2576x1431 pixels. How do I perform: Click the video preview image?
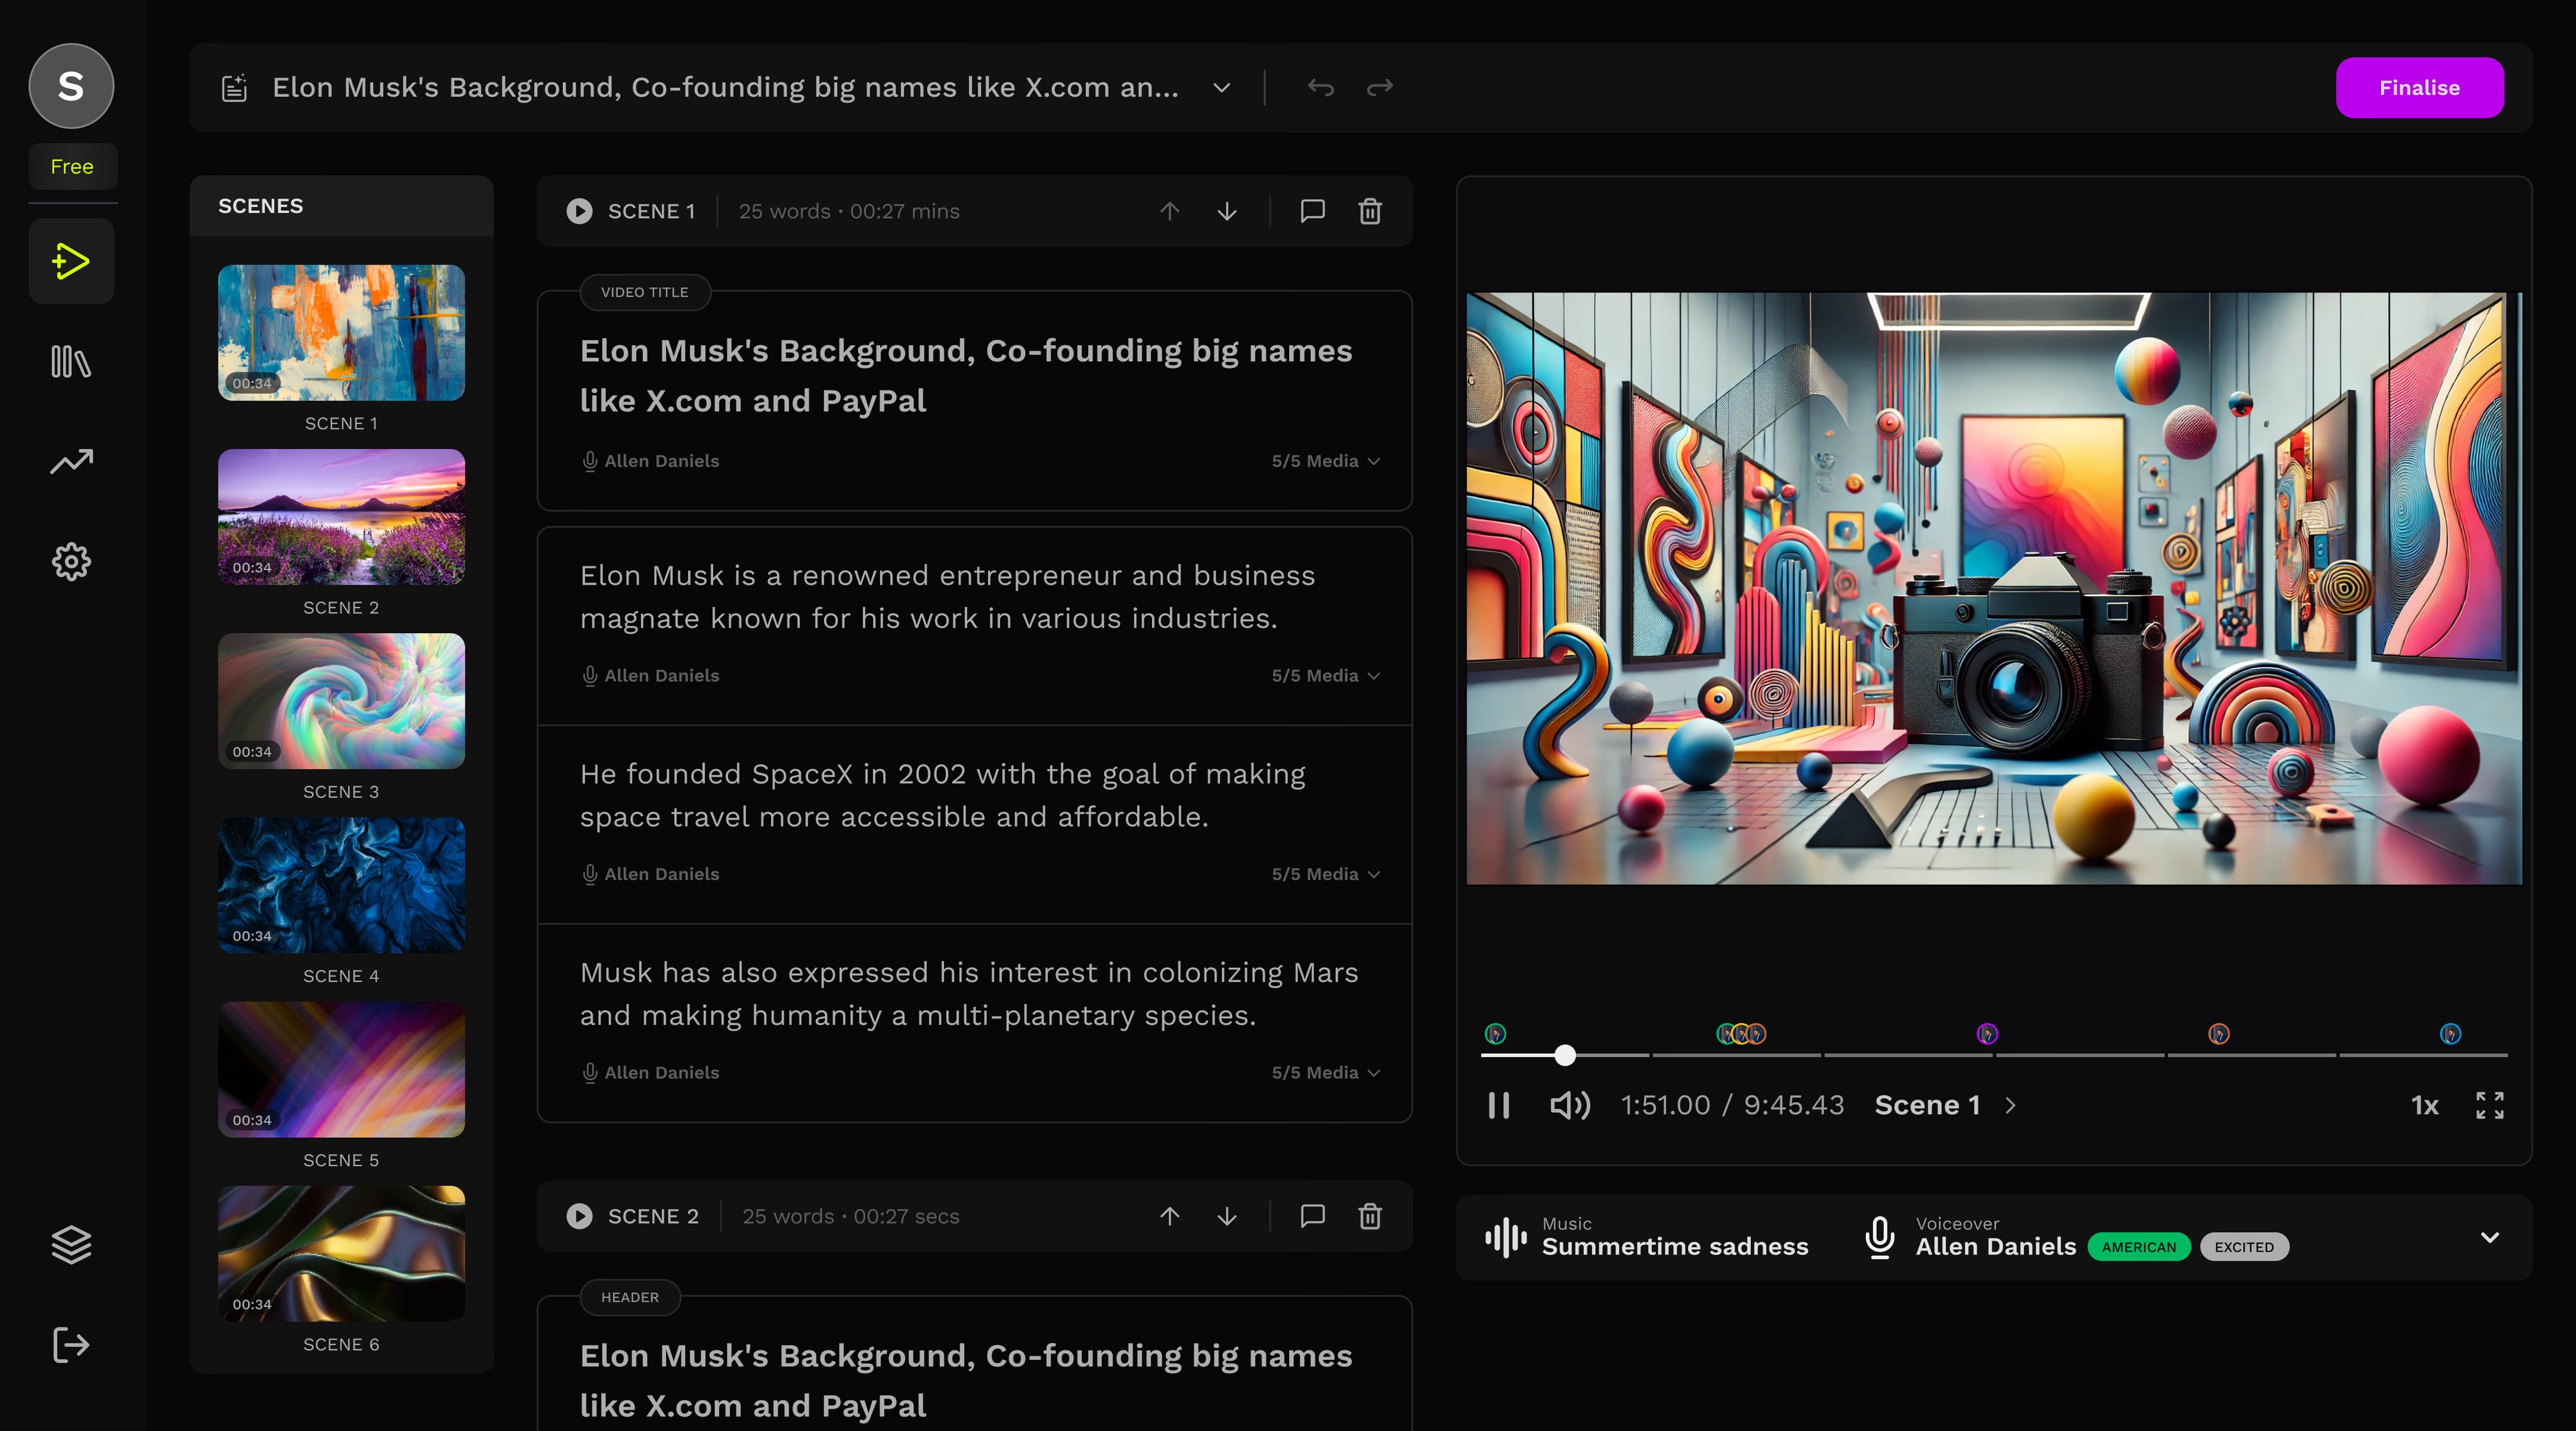[1994, 589]
